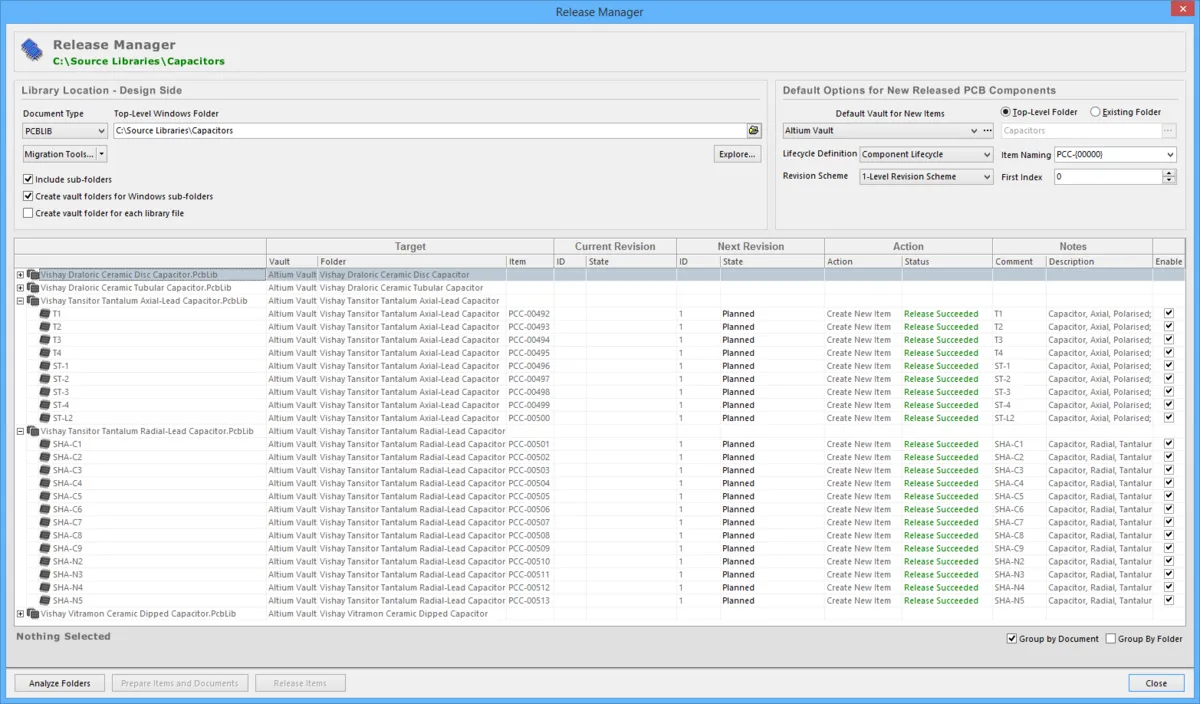Select the Top-Level Folder radio button

(x=1006, y=112)
